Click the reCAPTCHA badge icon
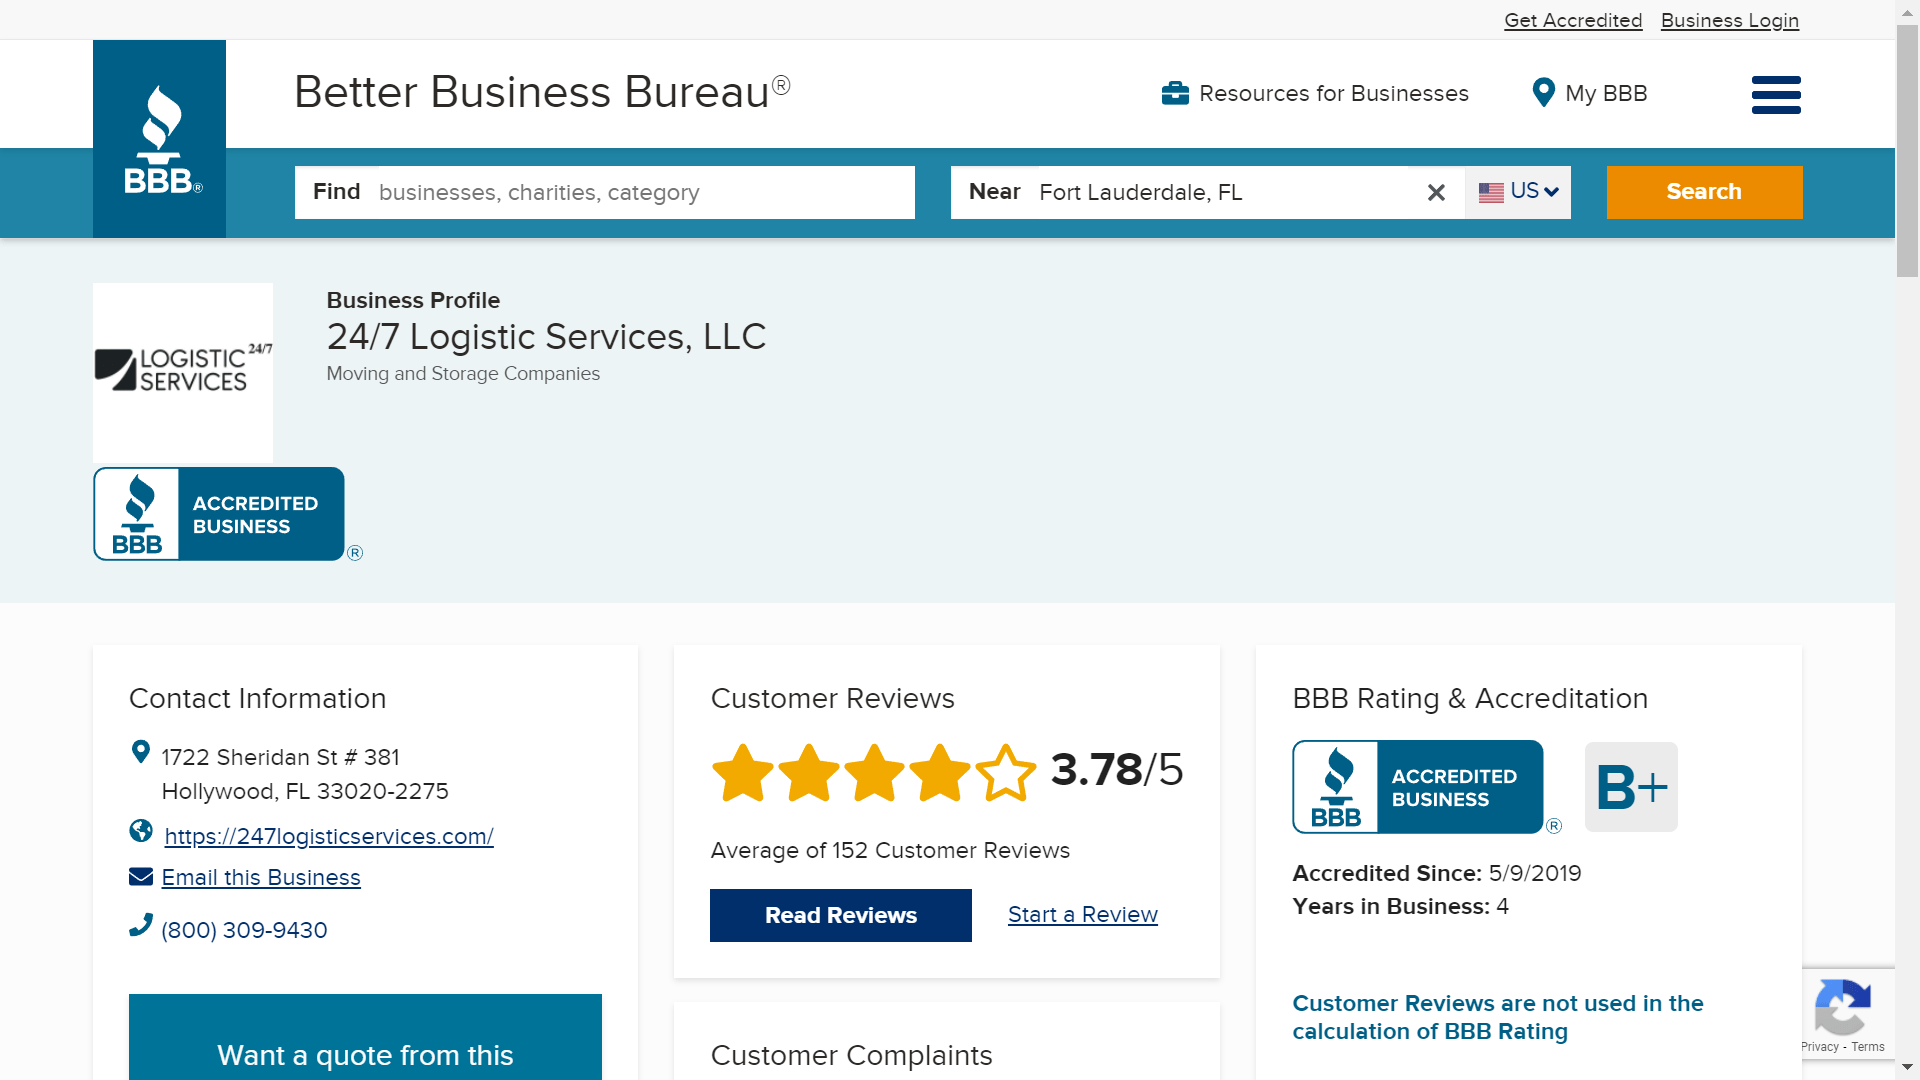Viewport: 1920px width, 1080px height. (1842, 1007)
